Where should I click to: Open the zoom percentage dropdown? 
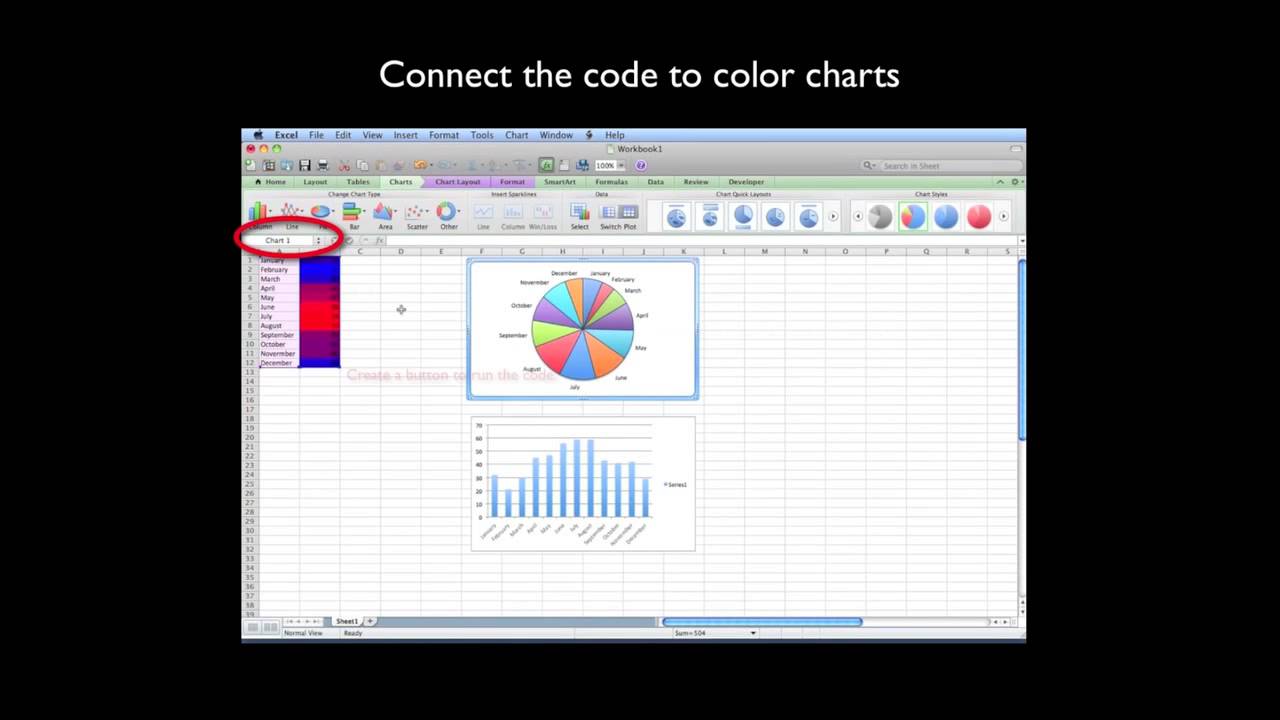click(621, 166)
